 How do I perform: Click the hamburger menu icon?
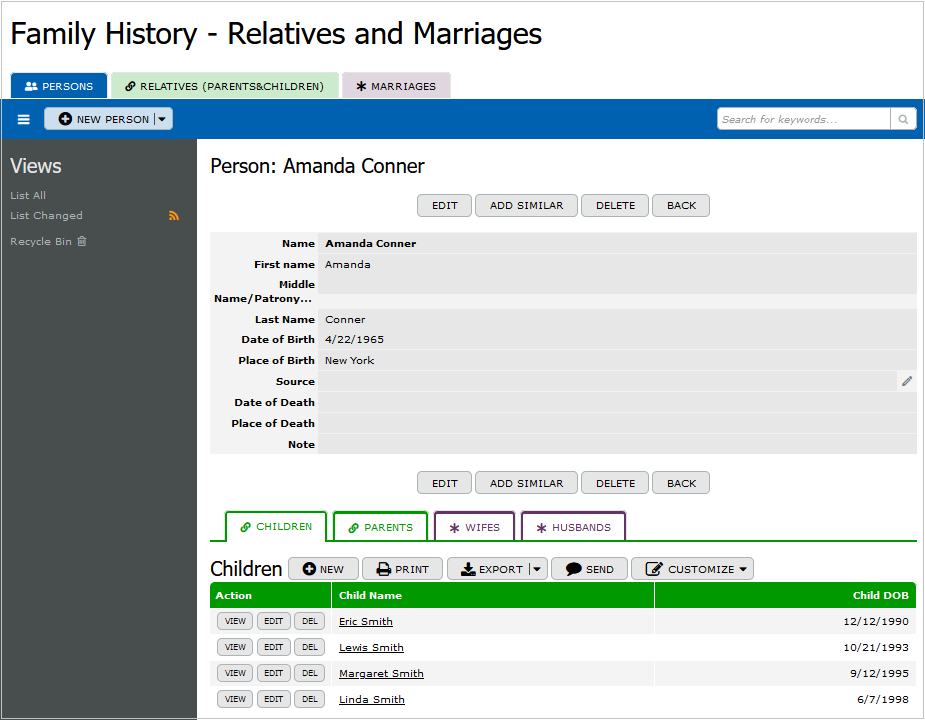coord(24,119)
